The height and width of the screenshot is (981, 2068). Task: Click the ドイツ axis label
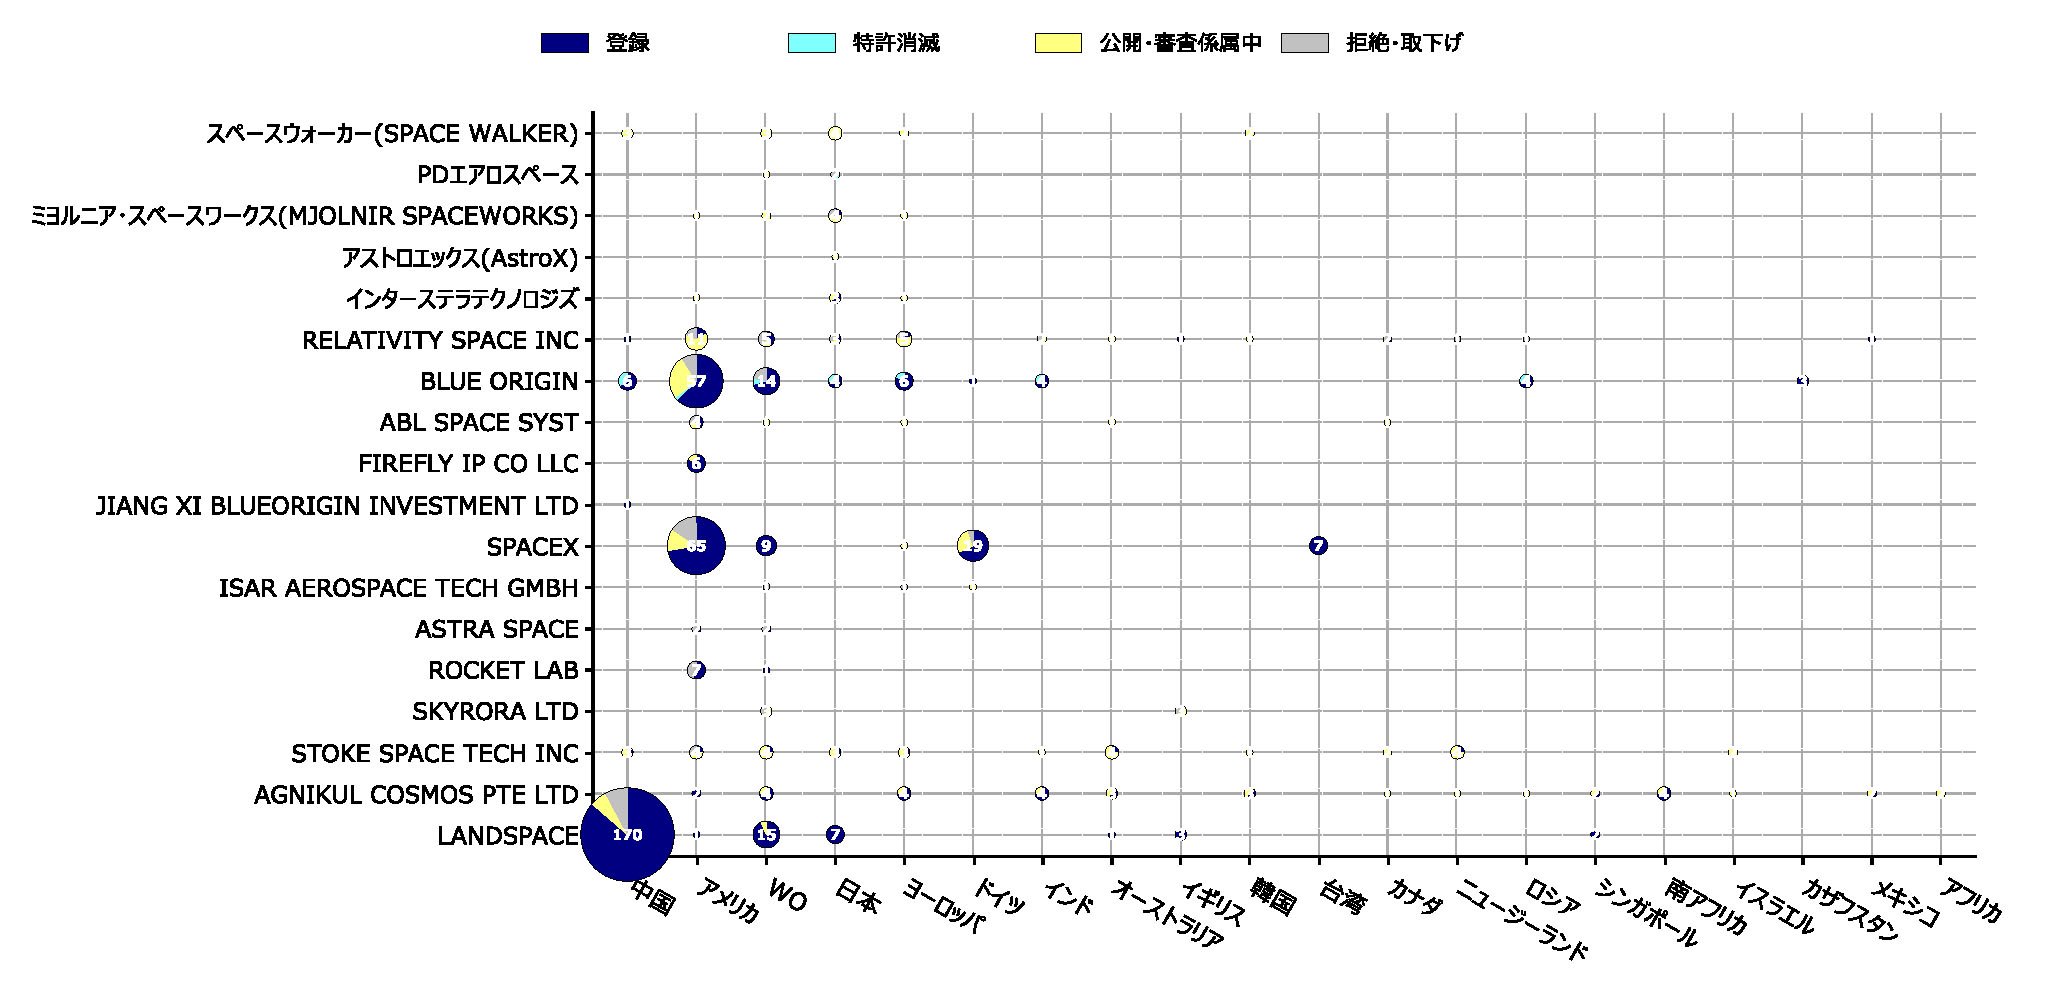point(999,898)
